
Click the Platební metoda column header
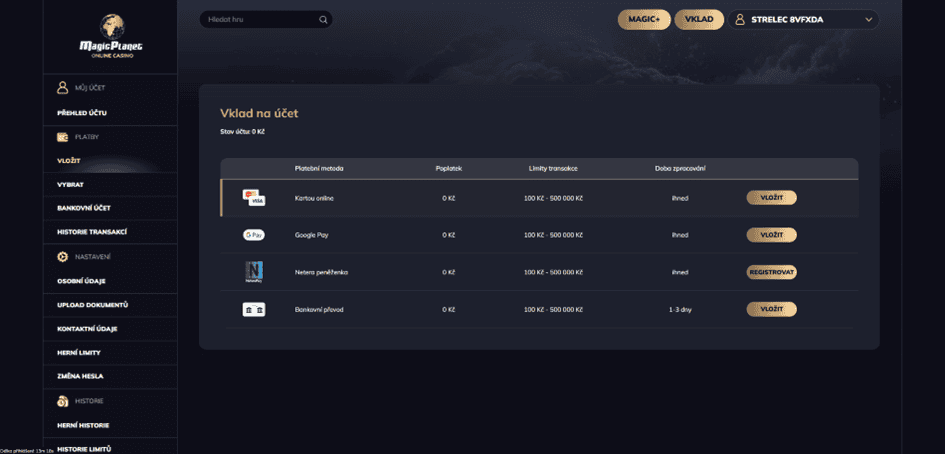[319, 169]
